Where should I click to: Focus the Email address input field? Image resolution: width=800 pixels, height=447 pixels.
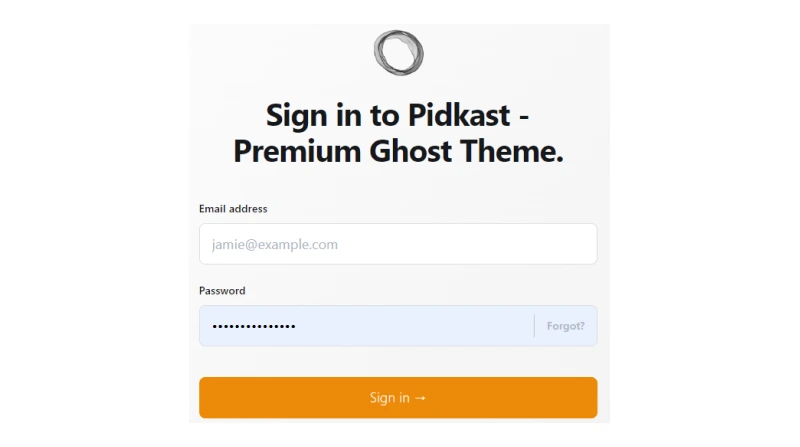tap(398, 244)
